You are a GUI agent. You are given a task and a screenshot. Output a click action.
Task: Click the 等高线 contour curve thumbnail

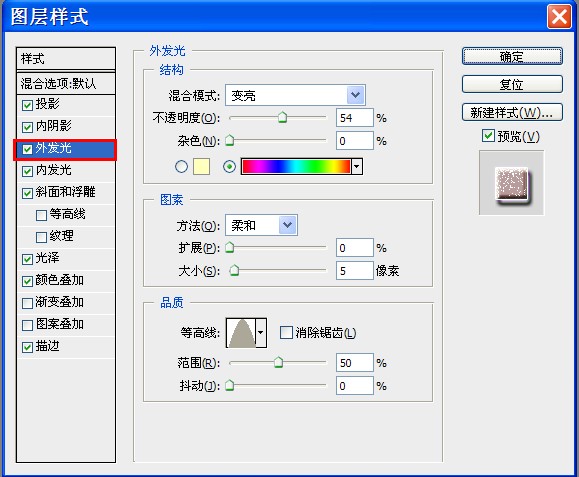pos(241,333)
